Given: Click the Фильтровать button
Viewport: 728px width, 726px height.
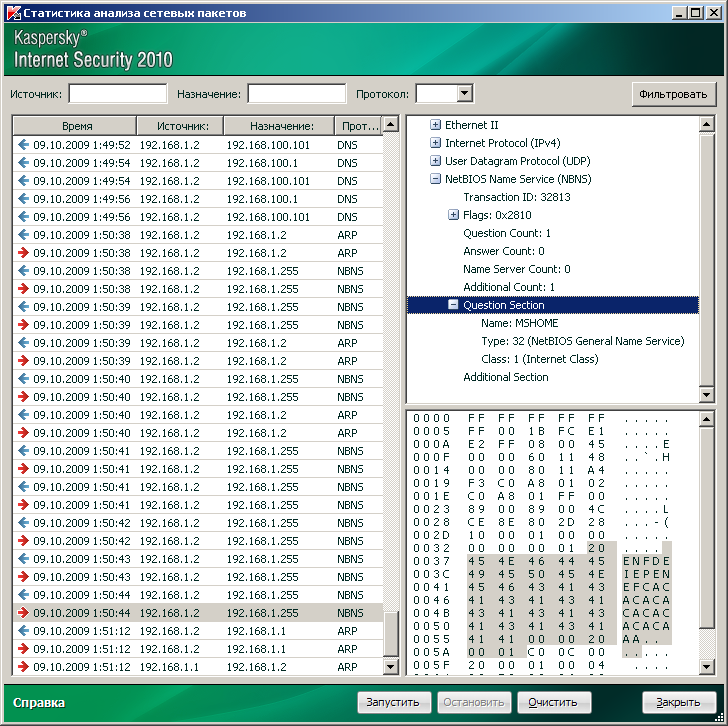Looking at the screenshot, I should pyautogui.click(x=673, y=94).
